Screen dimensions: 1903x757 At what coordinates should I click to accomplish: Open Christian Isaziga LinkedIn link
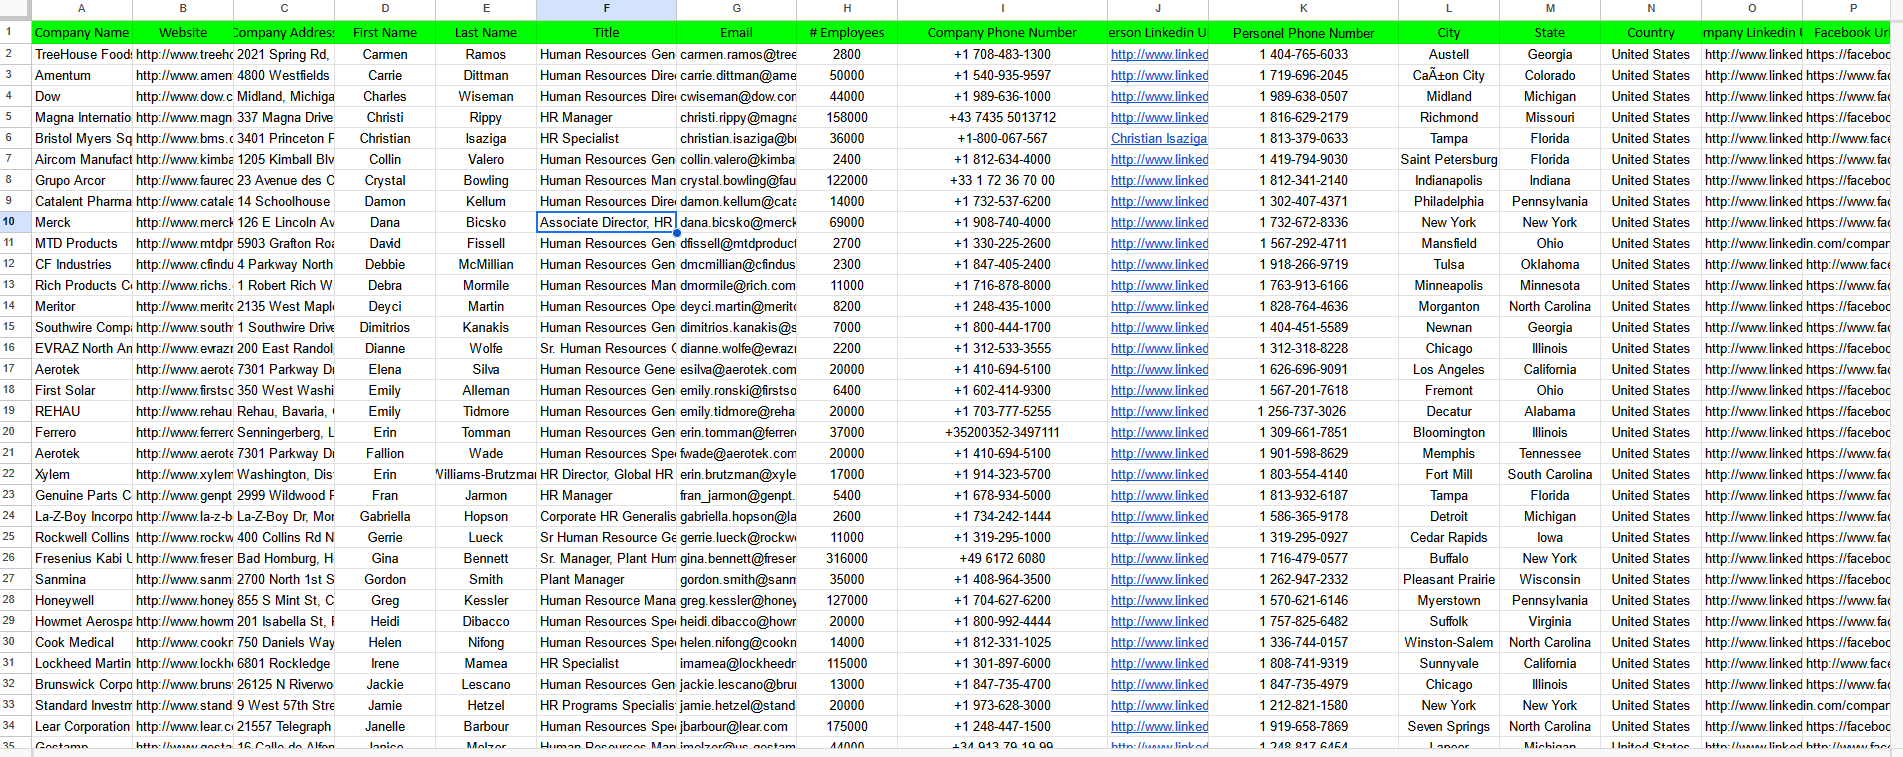[1159, 139]
